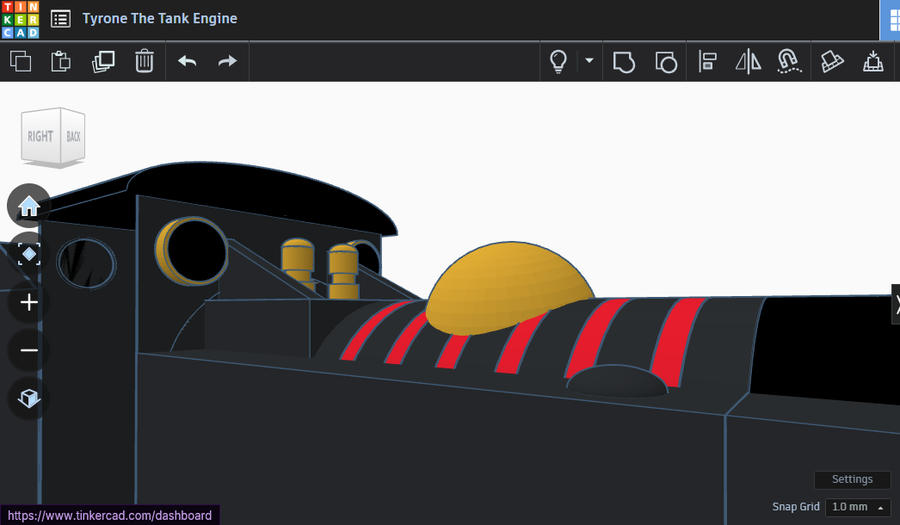Open the designs list panel icon
The height and width of the screenshot is (525, 900).
tap(60, 19)
